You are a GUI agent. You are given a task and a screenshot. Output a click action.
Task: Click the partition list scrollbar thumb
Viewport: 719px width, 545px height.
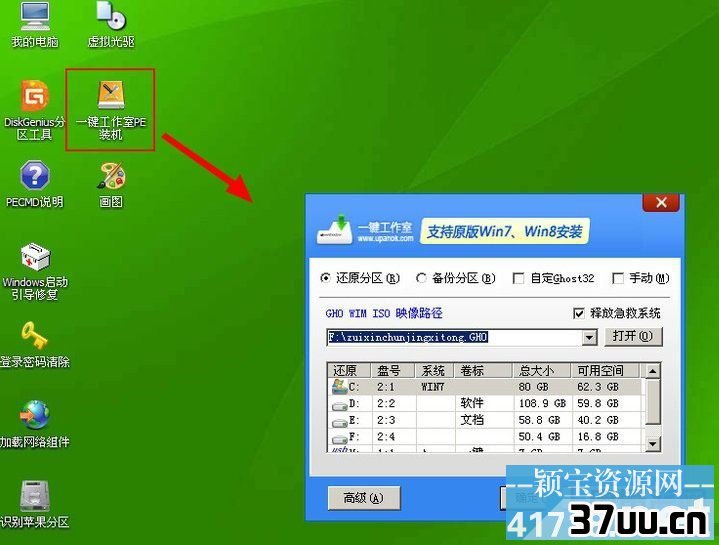(x=653, y=402)
